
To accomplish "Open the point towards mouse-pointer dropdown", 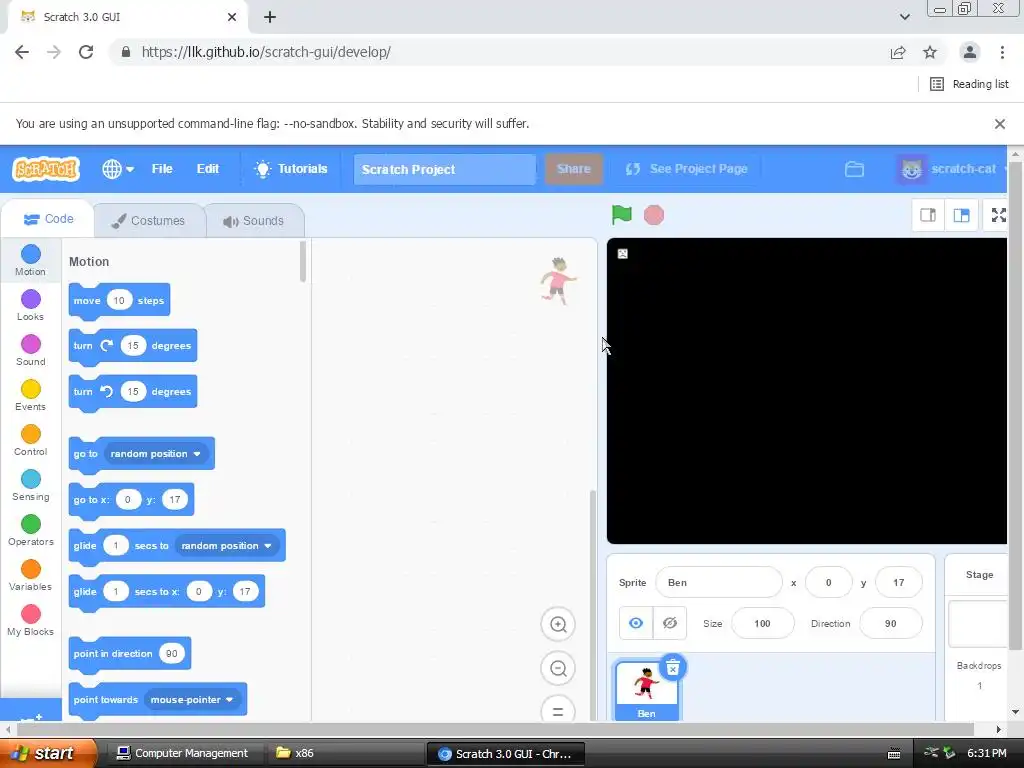I will (192, 699).
